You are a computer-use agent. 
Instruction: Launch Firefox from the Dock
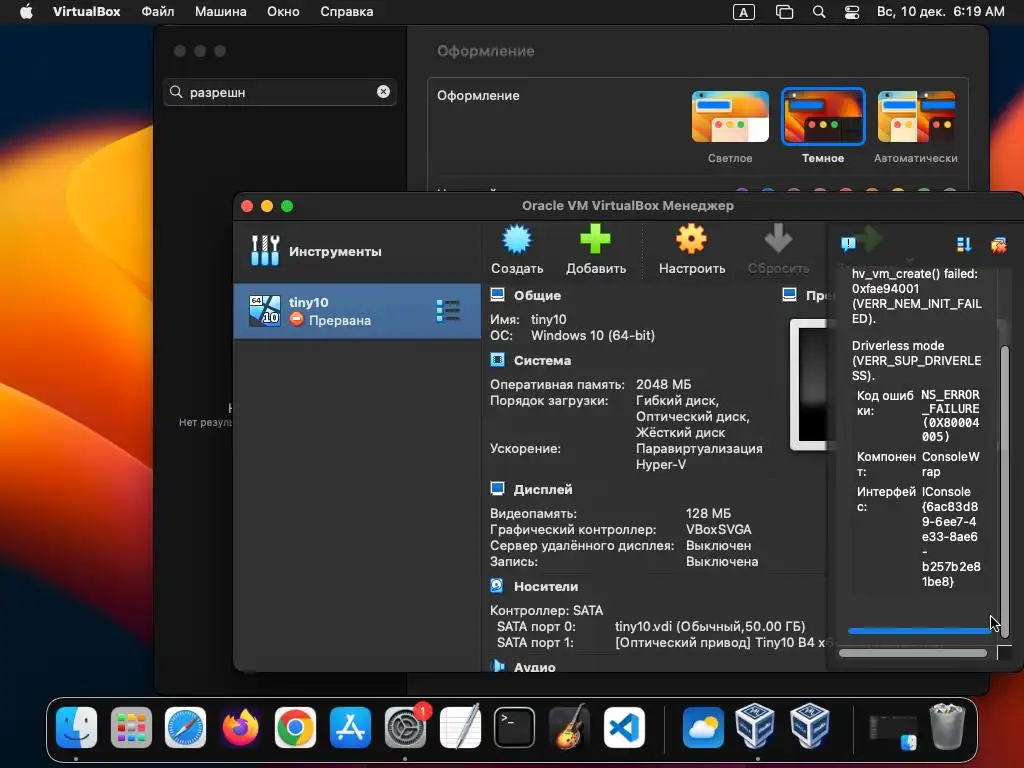240,727
